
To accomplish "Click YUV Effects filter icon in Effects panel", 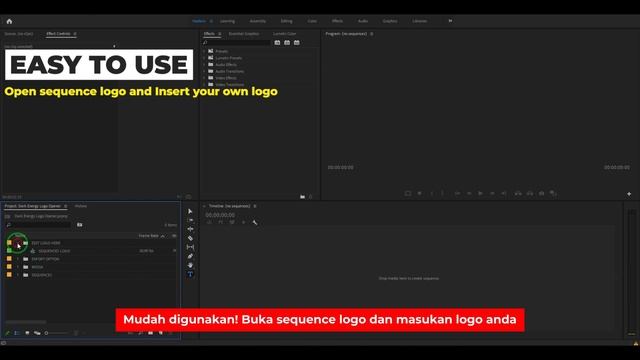I will [297, 42].
